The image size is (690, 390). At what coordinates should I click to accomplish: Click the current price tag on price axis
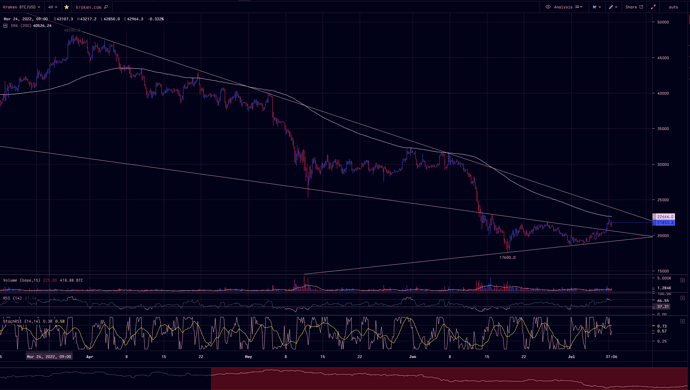[663, 223]
